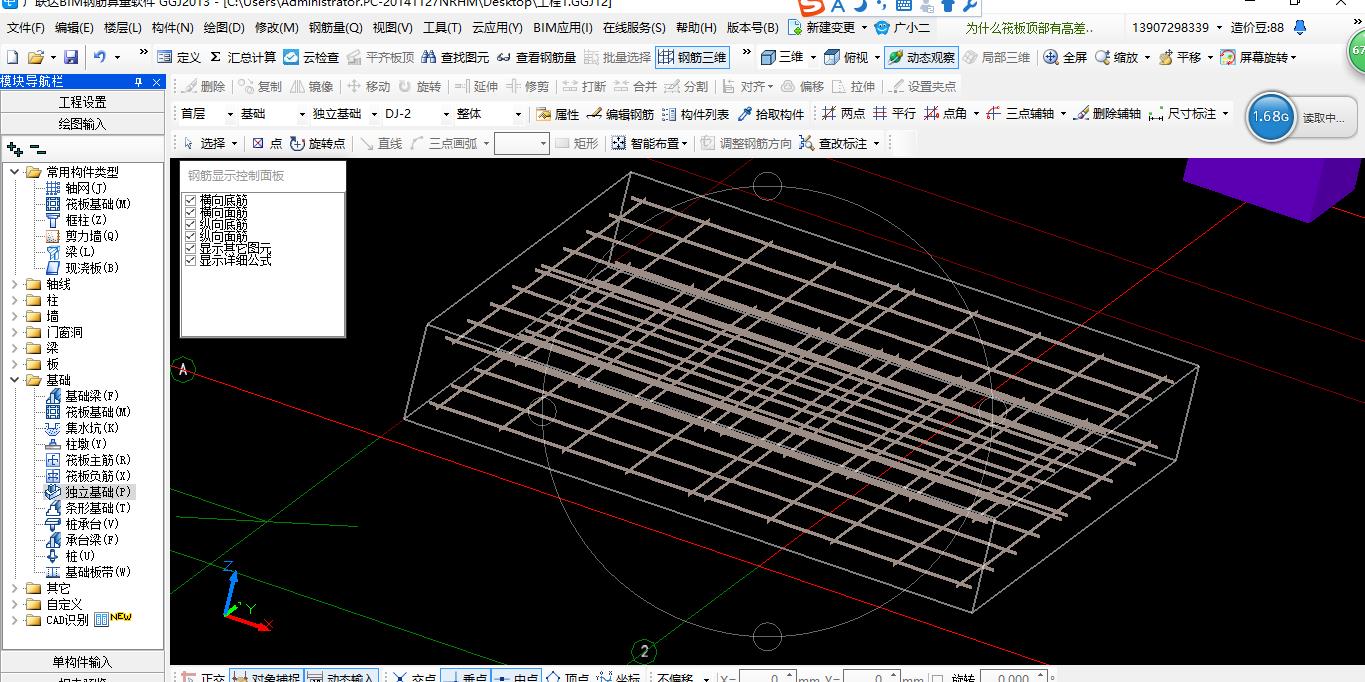Open 钢筋量(Q) menu
The height and width of the screenshot is (682, 1365).
335,28
